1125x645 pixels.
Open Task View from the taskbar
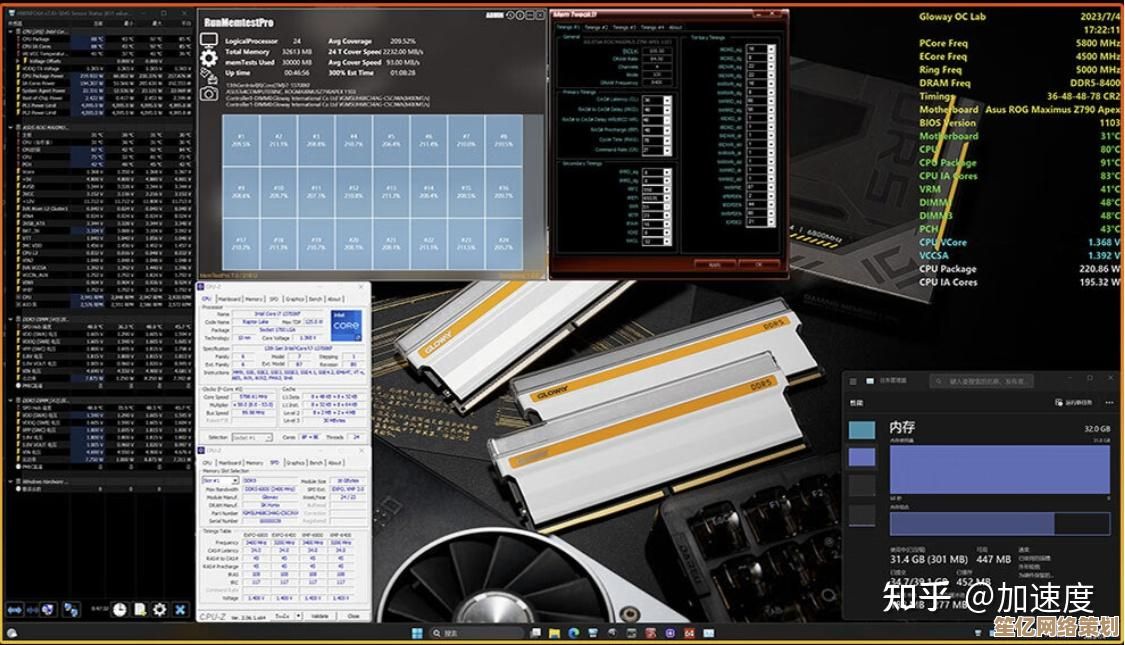535,633
